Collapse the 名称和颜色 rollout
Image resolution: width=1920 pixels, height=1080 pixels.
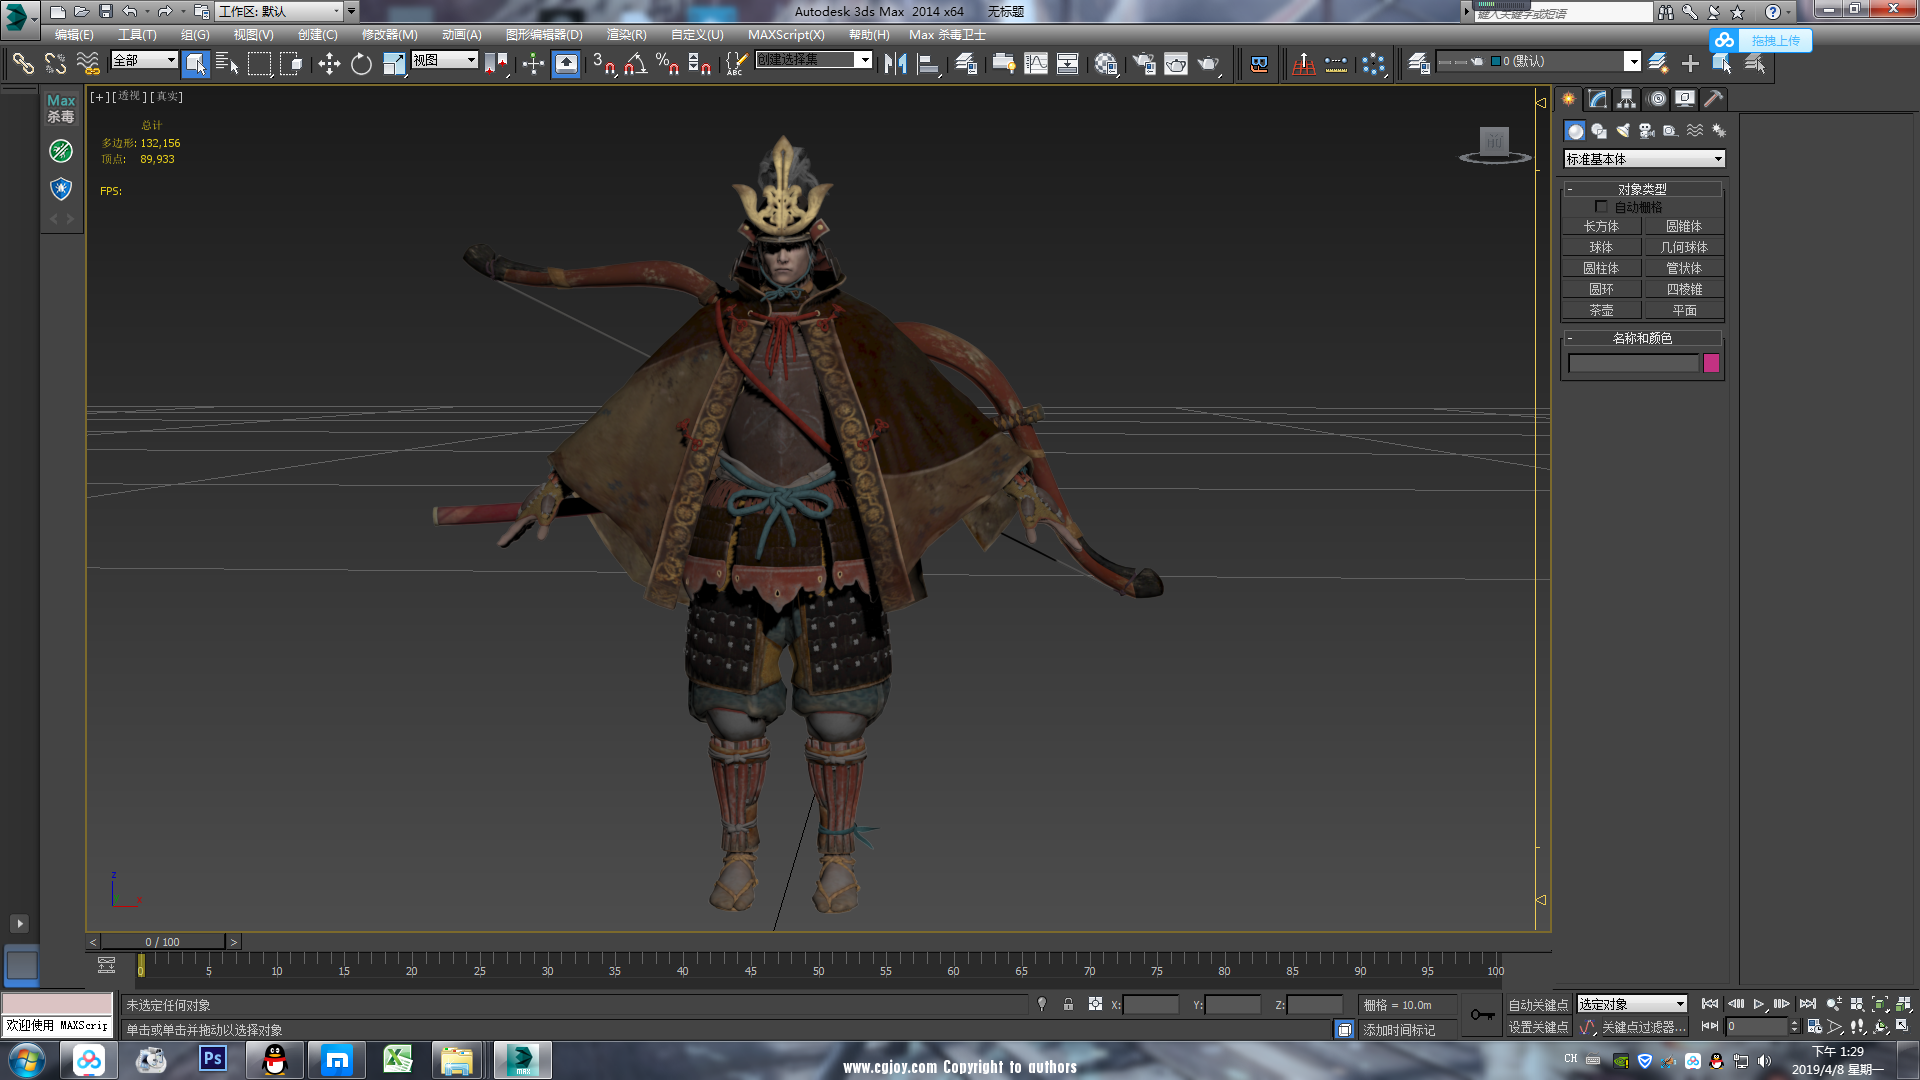coord(1642,338)
